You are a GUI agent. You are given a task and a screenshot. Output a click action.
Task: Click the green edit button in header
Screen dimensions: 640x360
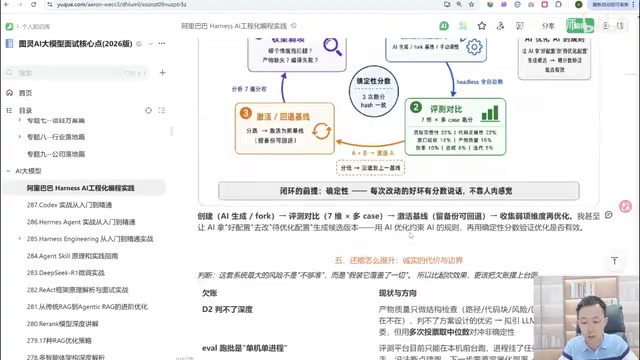580,26
